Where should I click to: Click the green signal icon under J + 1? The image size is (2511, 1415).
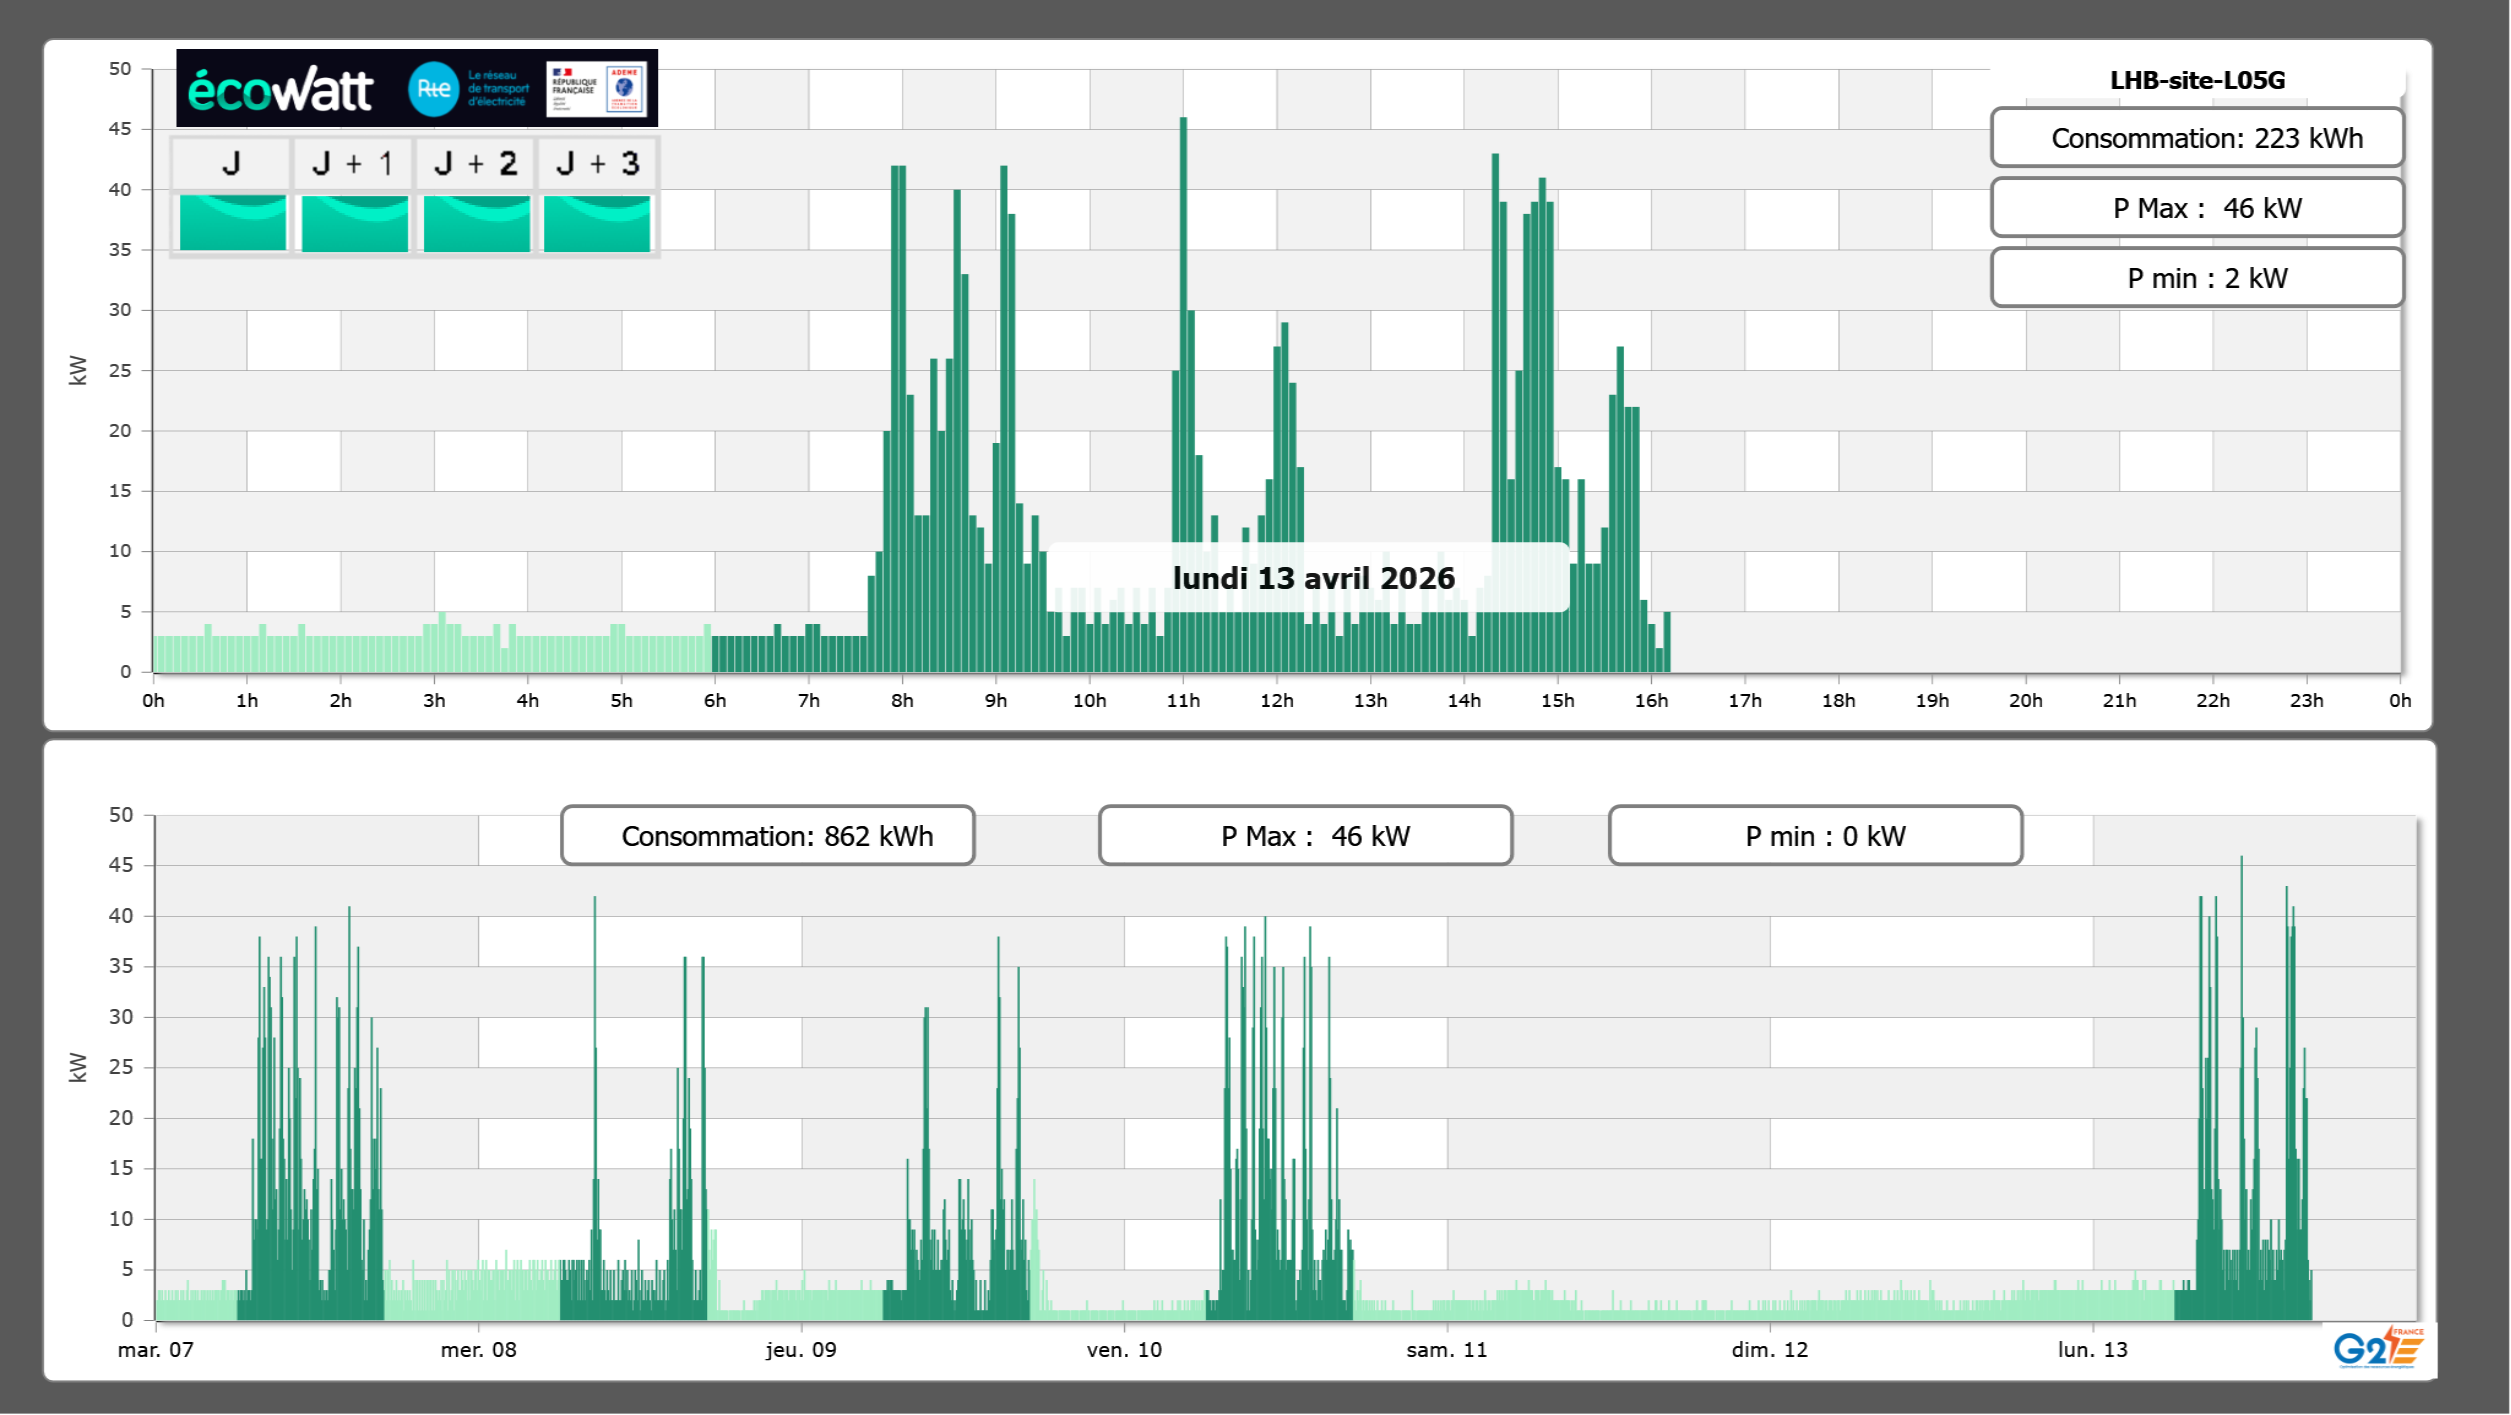click(x=354, y=223)
